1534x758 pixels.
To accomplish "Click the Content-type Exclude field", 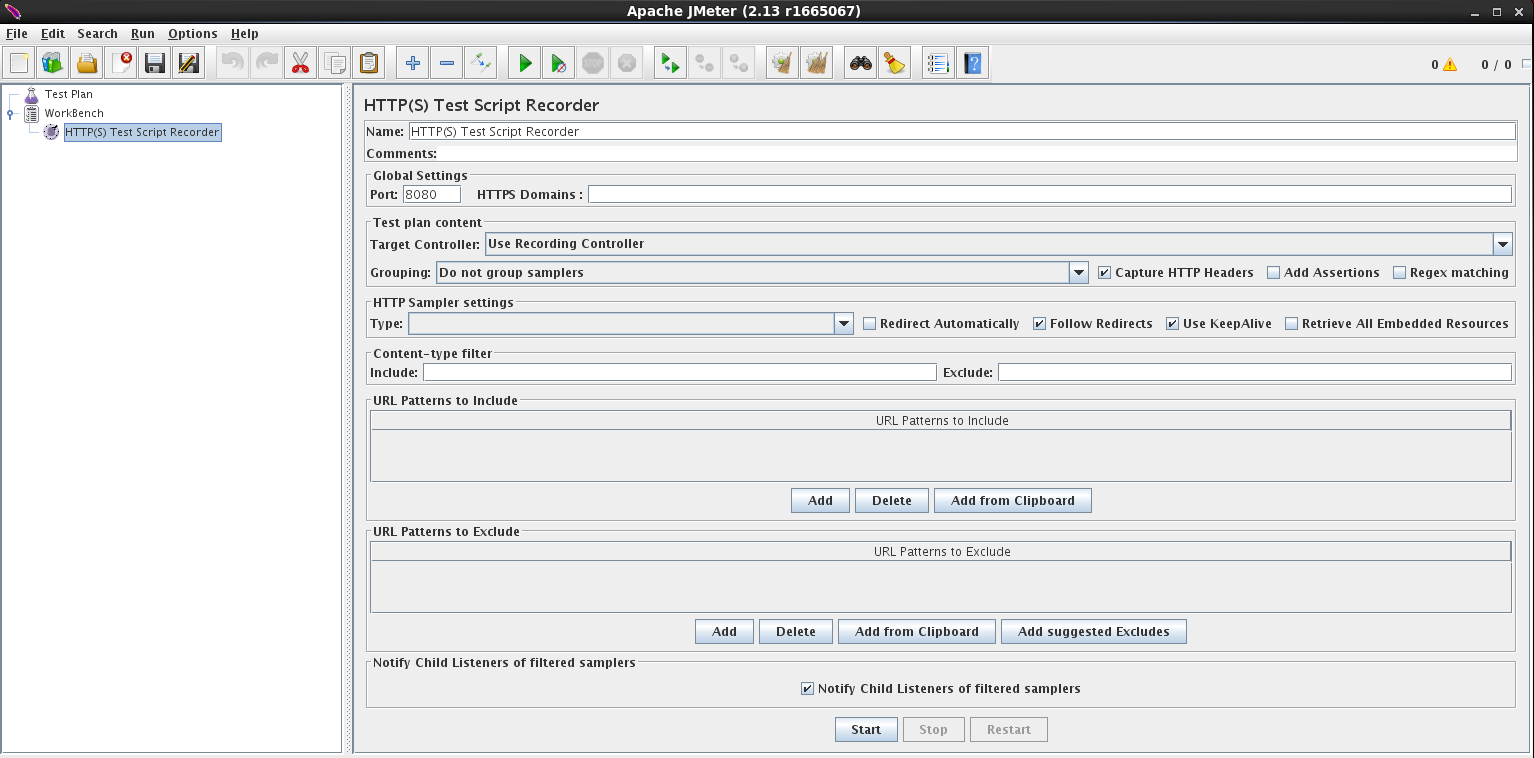I will (x=1255, y=372).
